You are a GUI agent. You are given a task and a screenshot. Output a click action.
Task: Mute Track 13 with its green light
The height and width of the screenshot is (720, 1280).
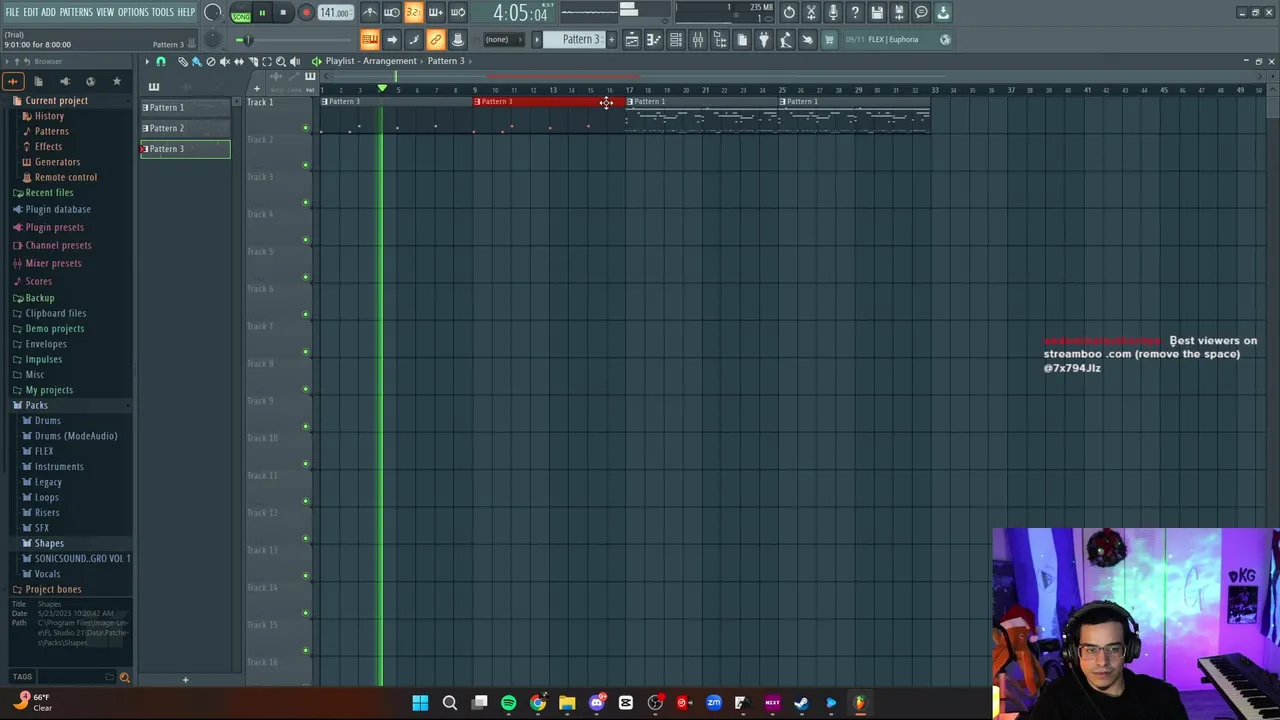point(305,576)
